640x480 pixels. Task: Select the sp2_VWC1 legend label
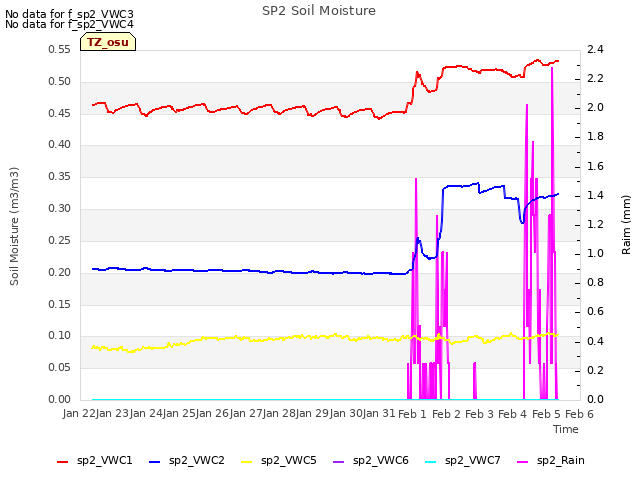[104, 461]
